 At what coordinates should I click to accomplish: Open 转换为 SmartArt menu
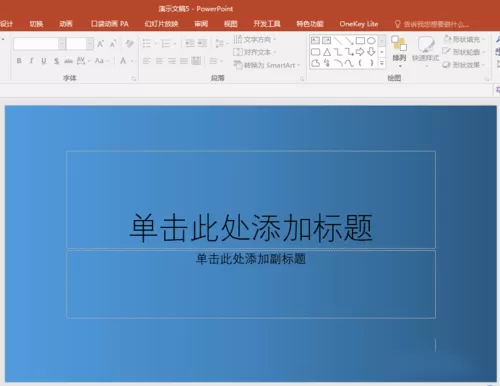(267, 65)
